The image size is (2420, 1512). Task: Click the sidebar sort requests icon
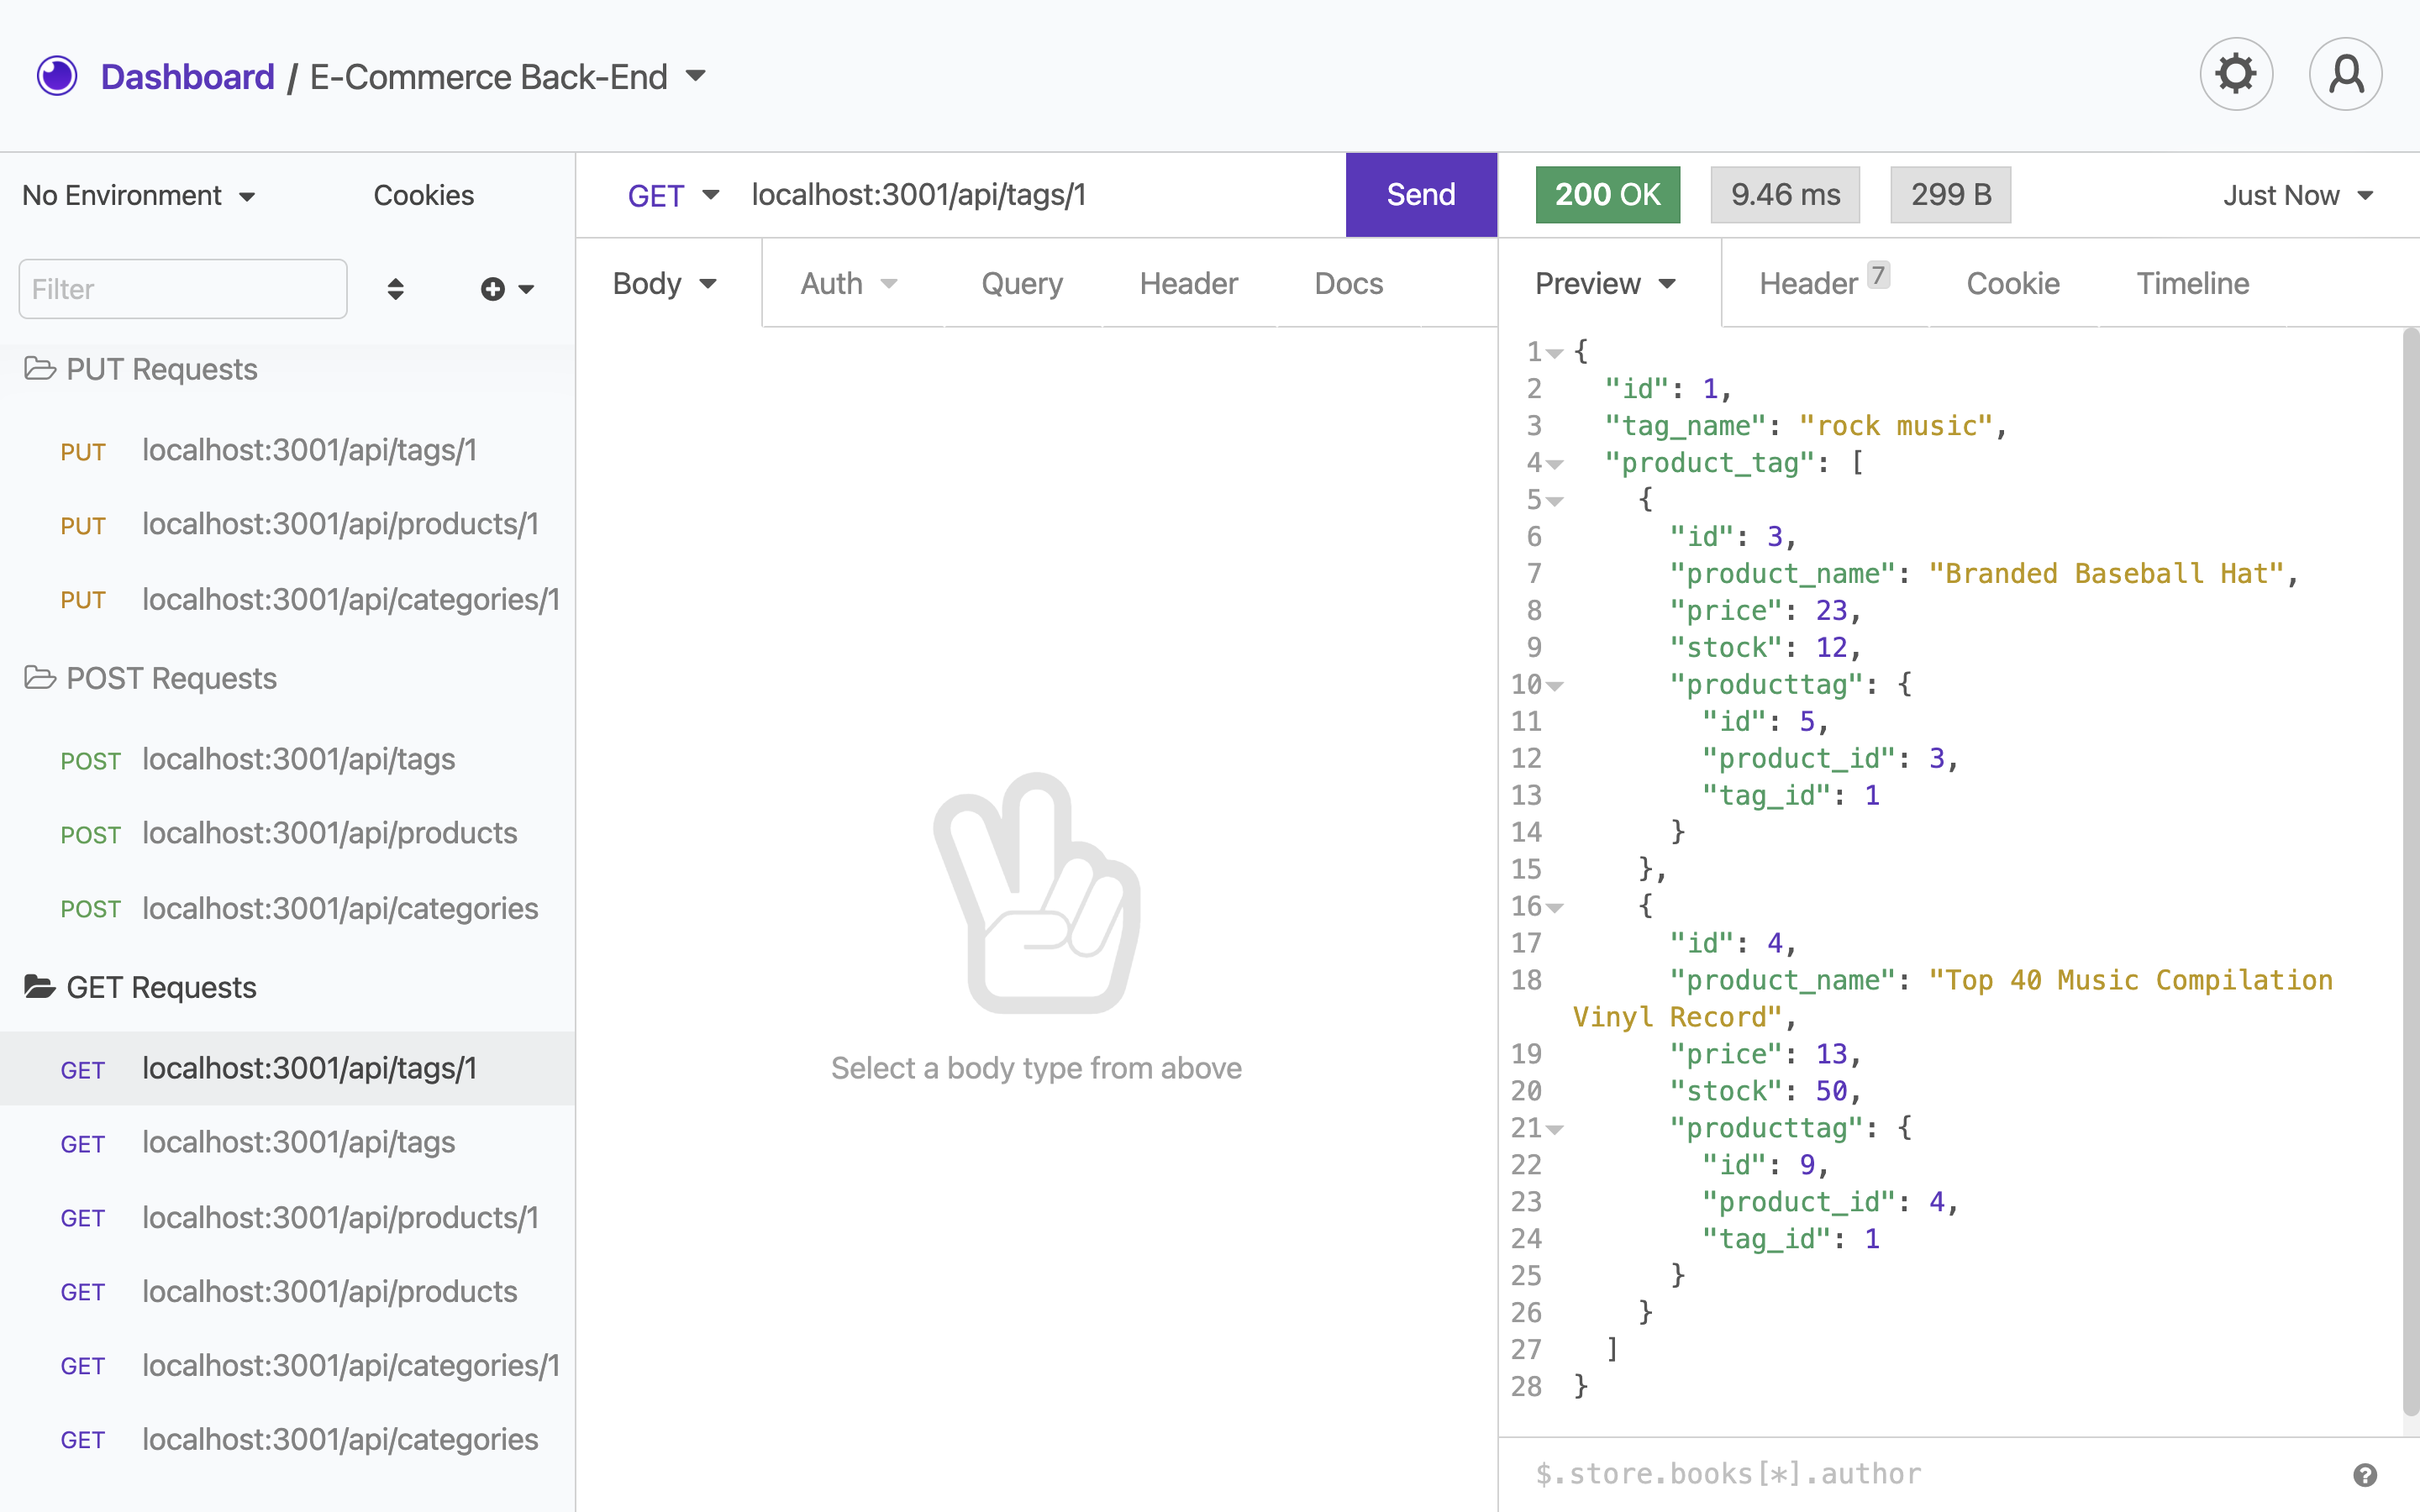395,289
